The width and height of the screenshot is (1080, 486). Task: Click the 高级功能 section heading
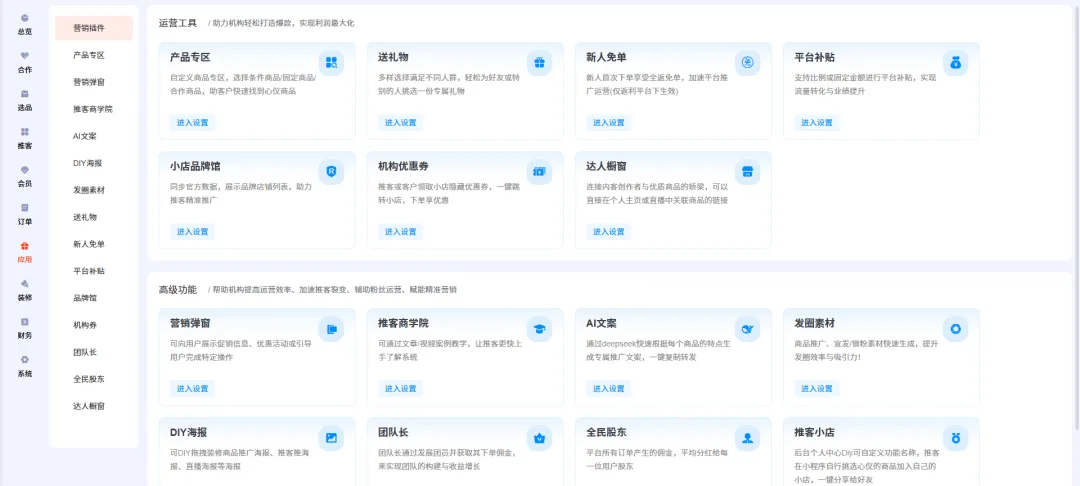tap(178, 290)
